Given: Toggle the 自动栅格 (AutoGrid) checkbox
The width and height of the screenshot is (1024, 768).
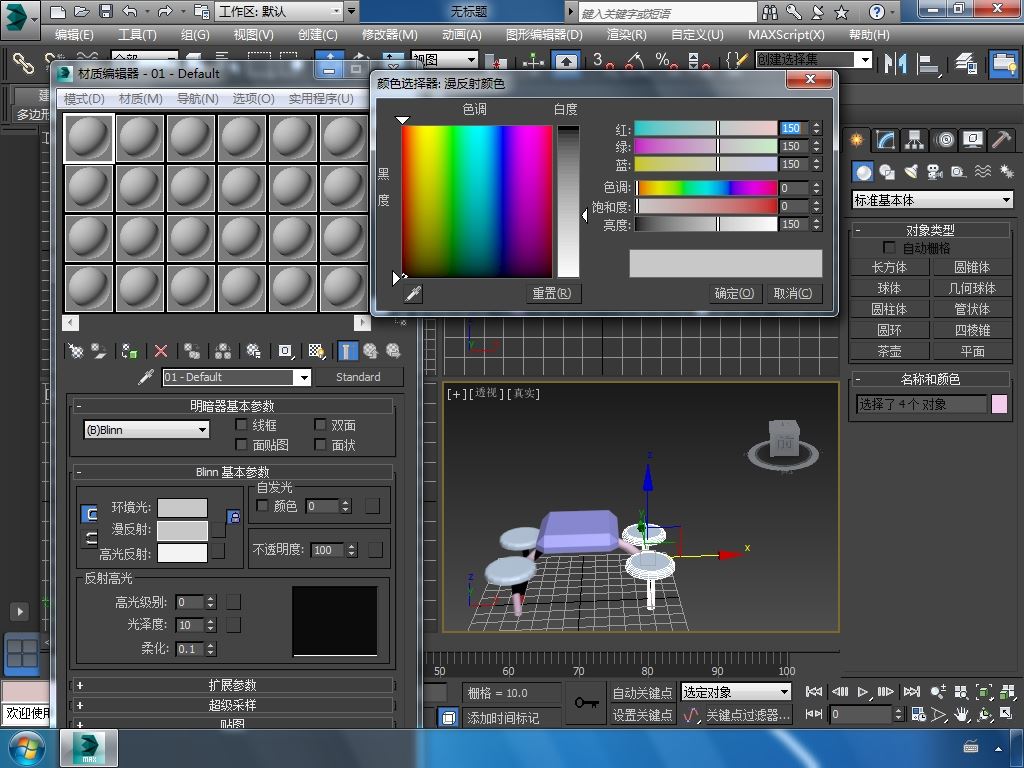Looking at the screenshot, I should coord(889,248).
